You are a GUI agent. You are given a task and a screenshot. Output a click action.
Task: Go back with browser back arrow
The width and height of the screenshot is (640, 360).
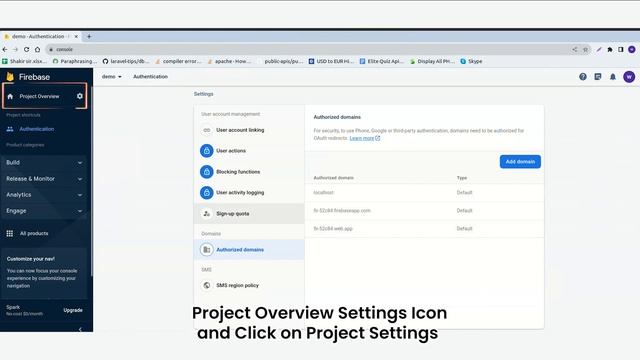click(x=5, y=49)
